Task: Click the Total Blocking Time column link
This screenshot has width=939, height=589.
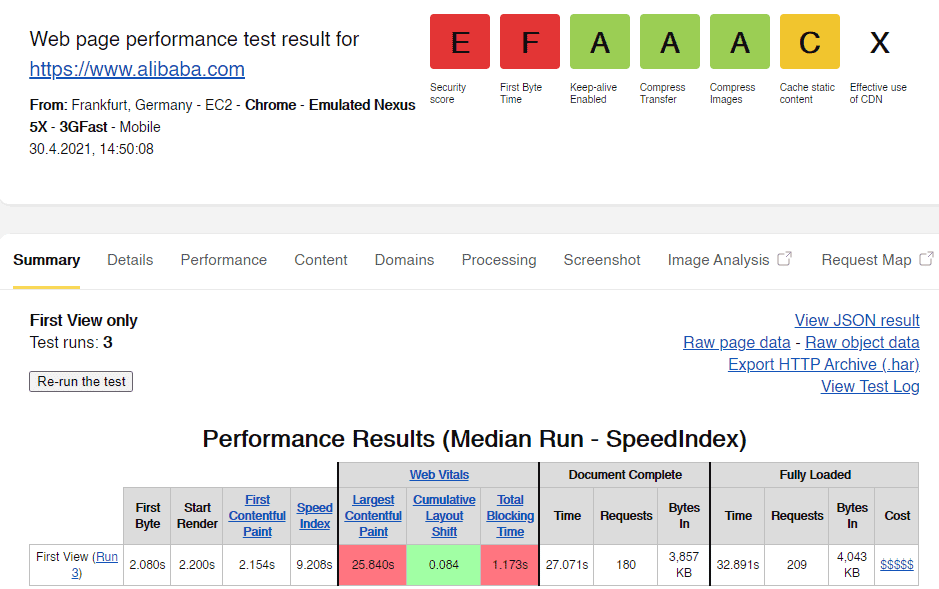Action: pyautogui.click(x=510, y=515)
